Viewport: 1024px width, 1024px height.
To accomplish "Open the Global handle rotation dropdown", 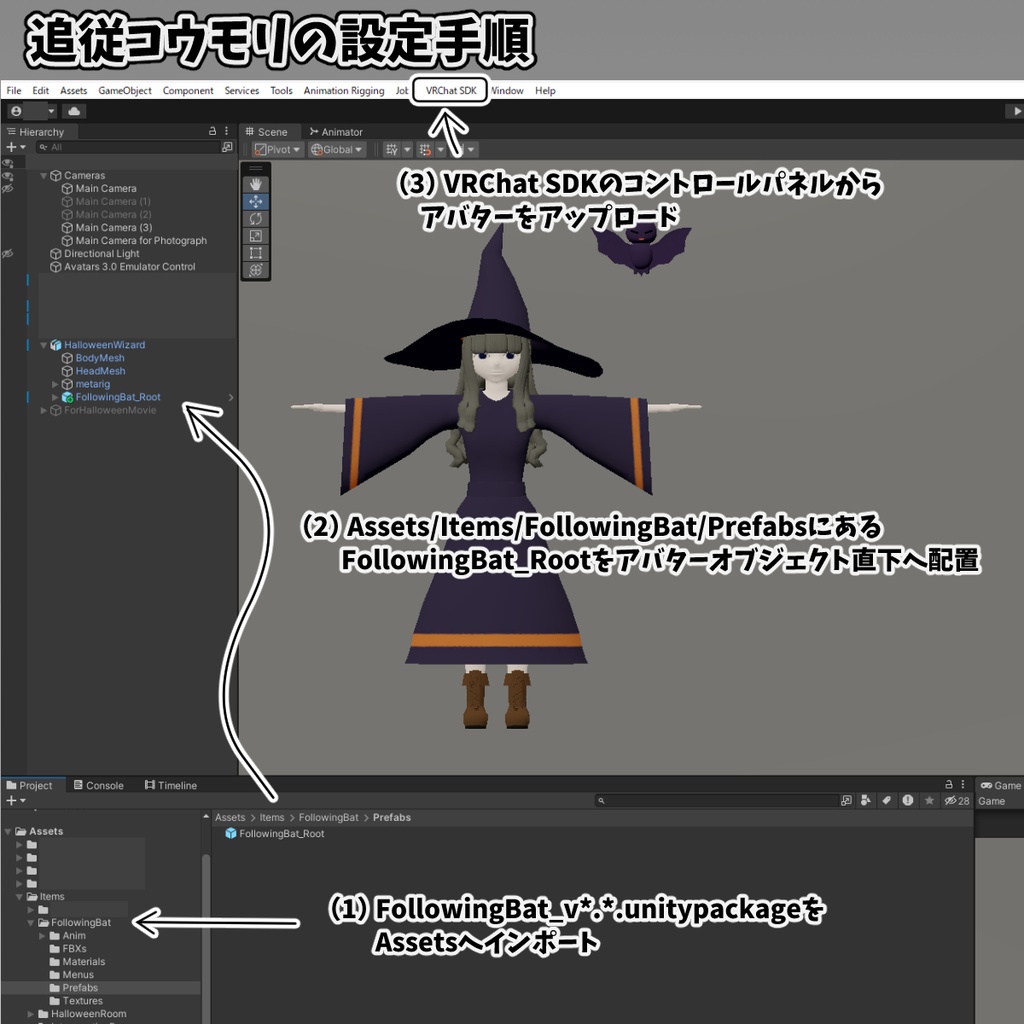I will click(x=337, y=150).
